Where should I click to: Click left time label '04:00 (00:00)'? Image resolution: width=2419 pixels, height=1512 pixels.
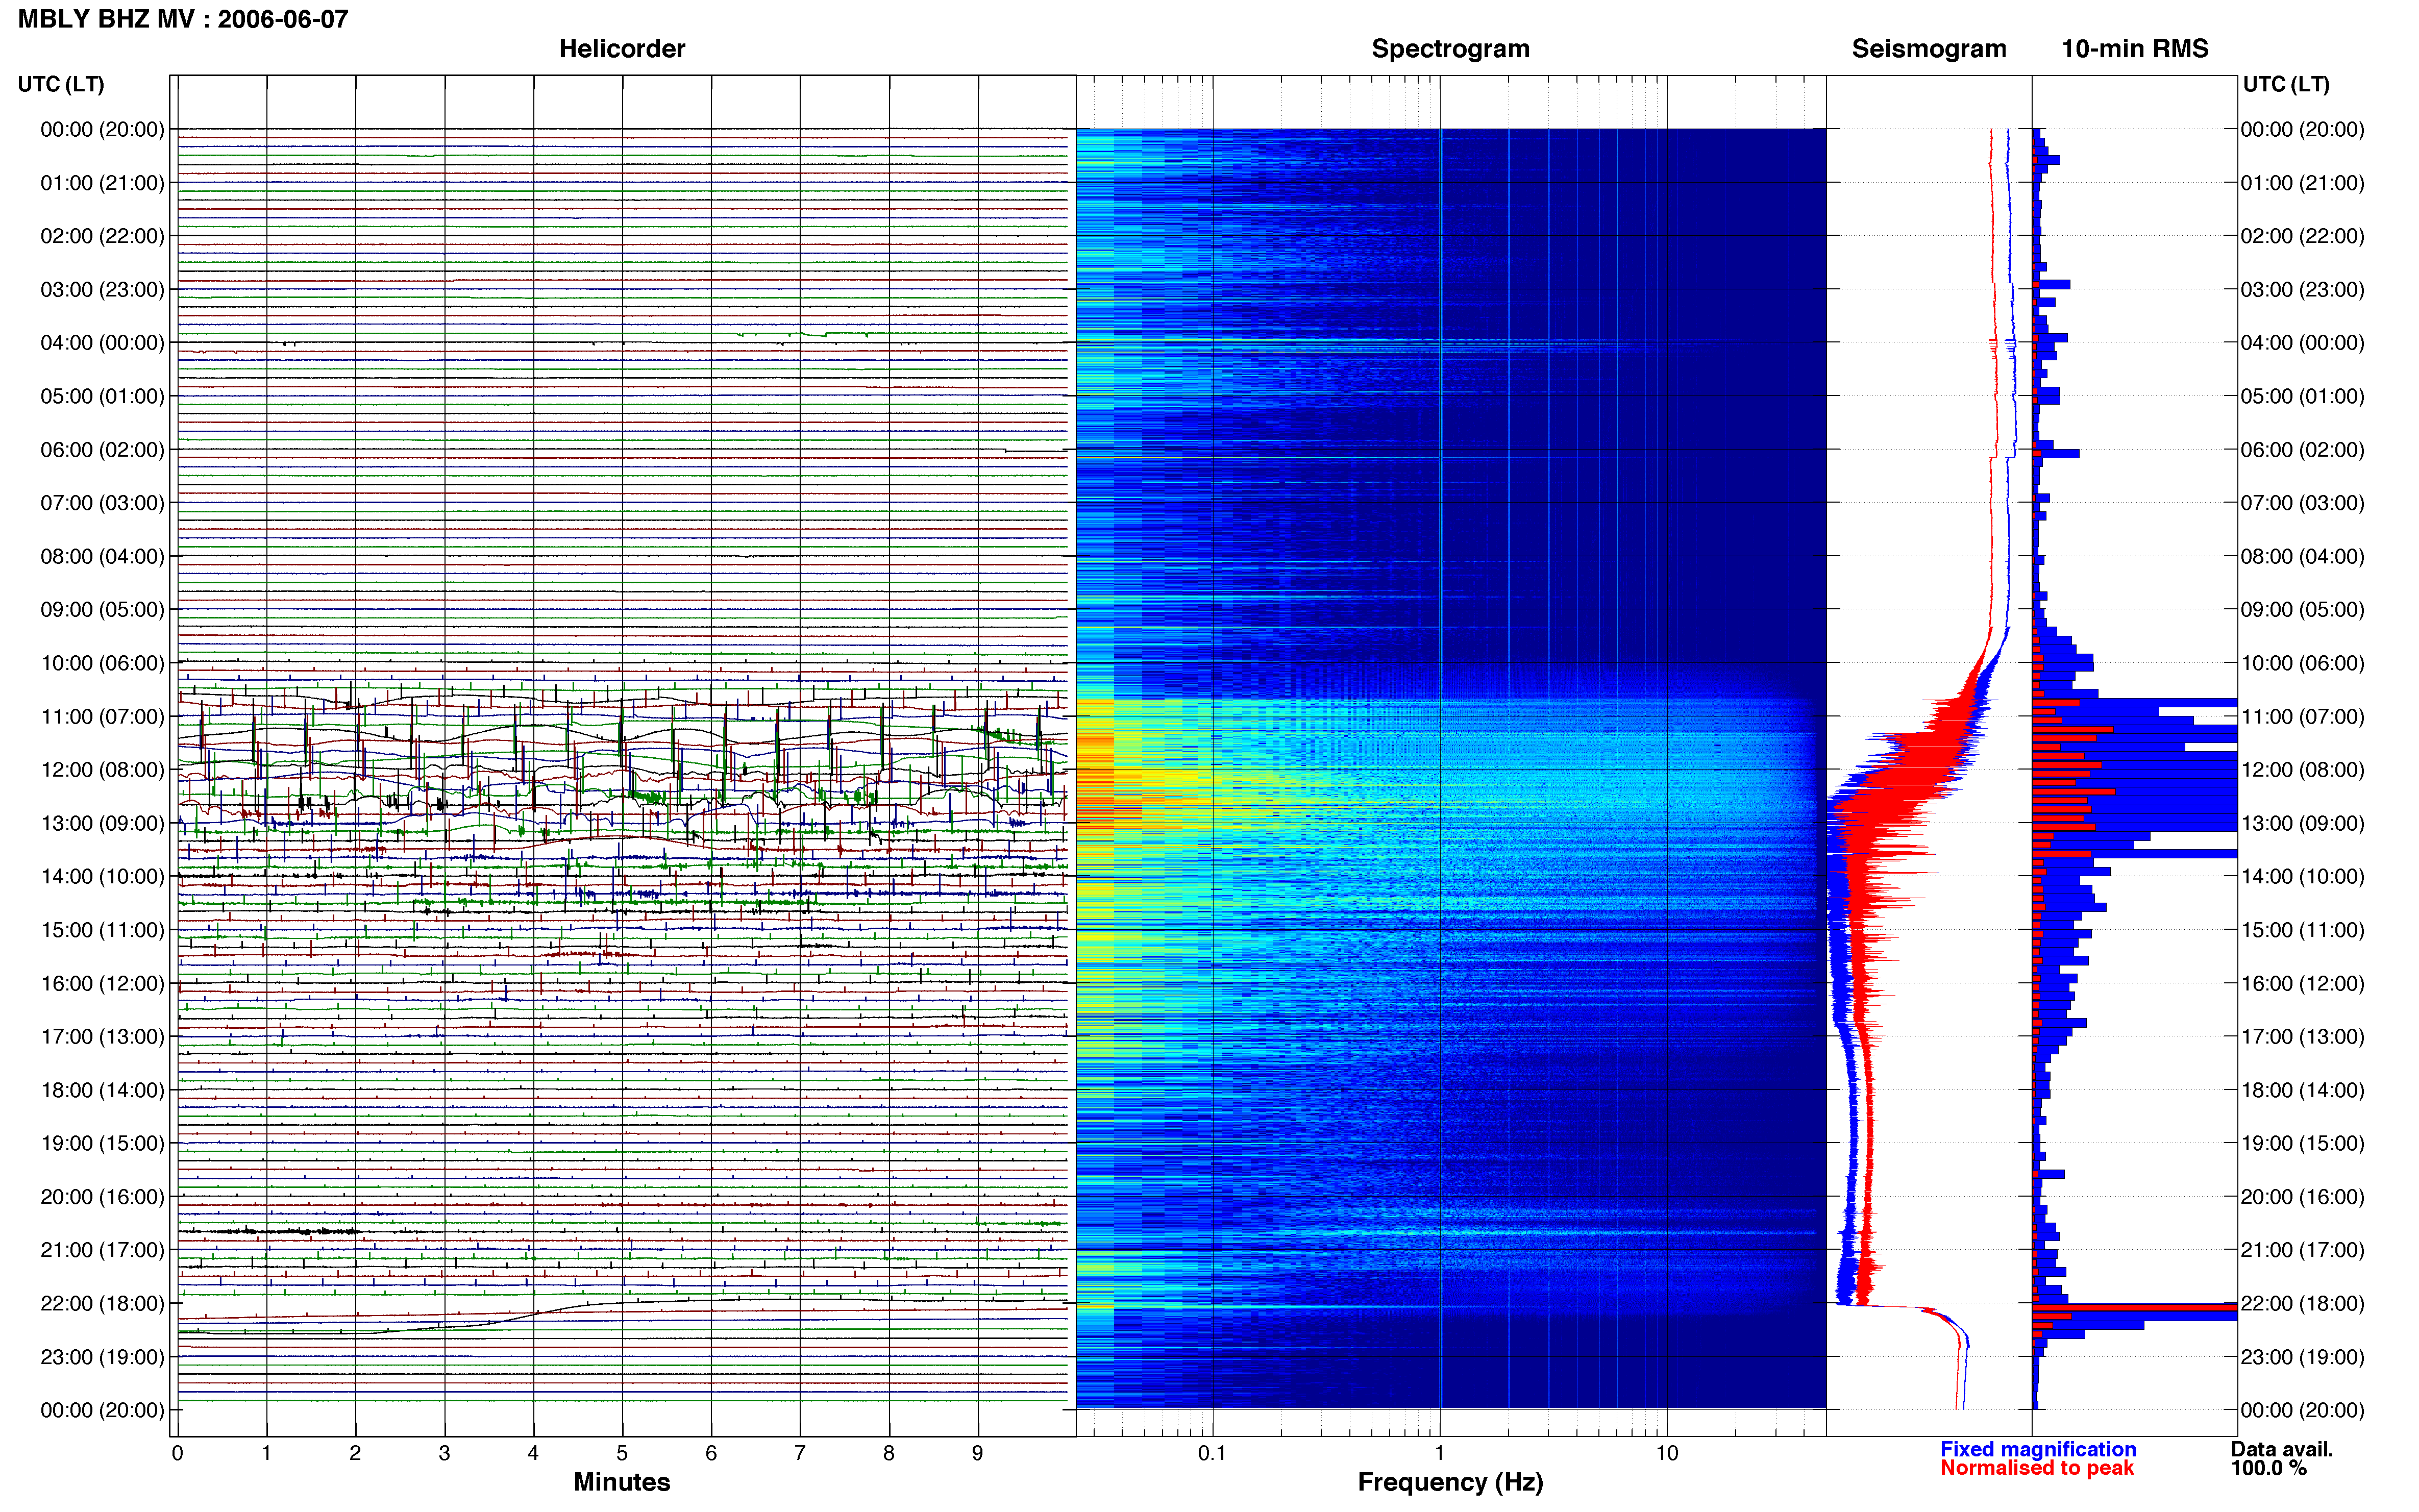[102, 343]
